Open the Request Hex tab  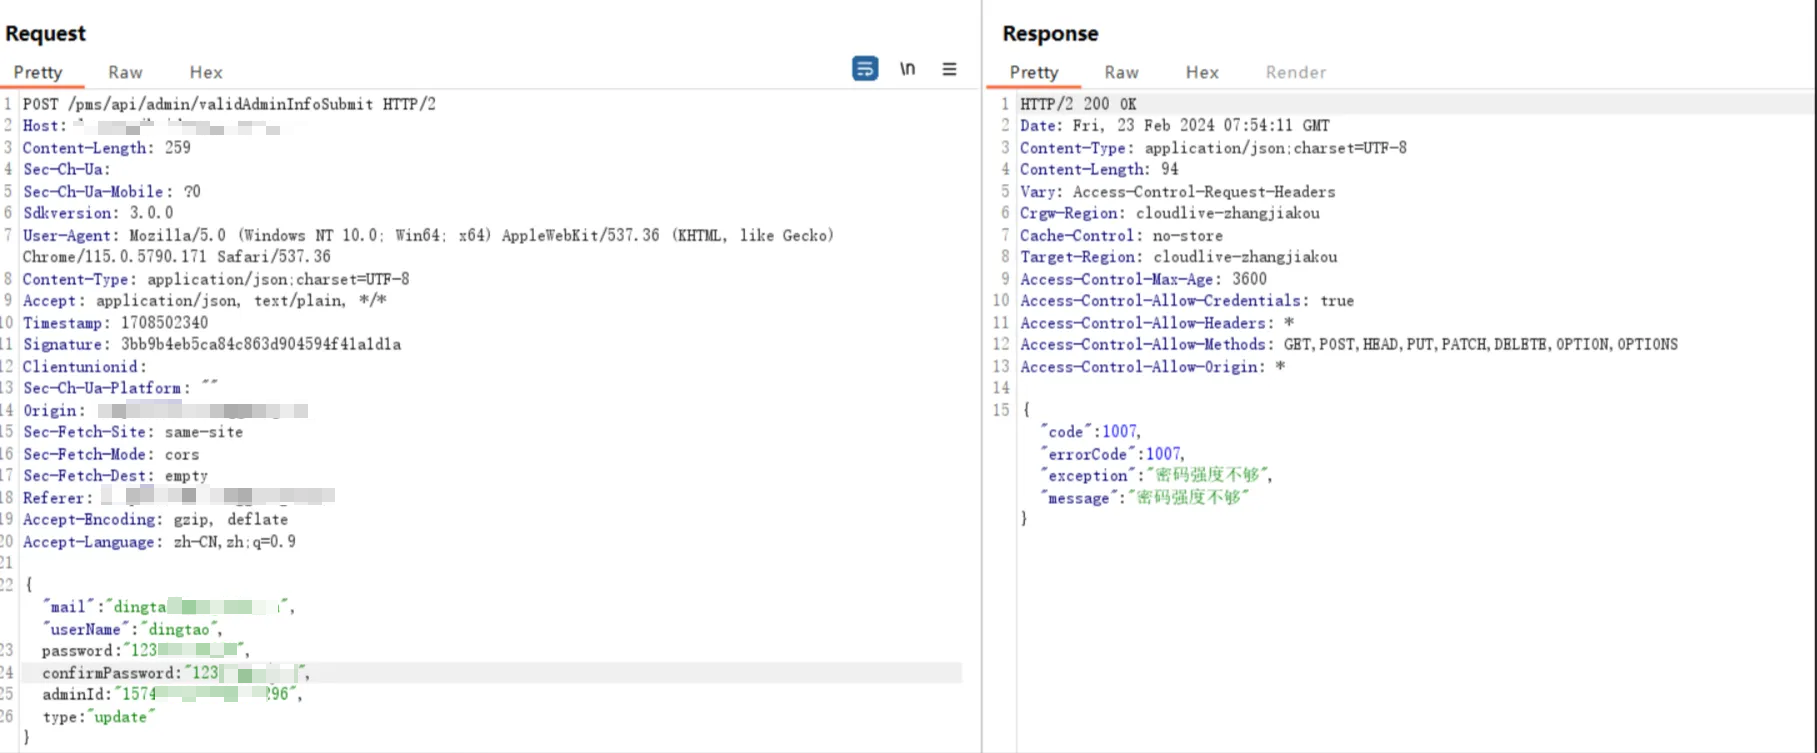(x=206, y=72)
